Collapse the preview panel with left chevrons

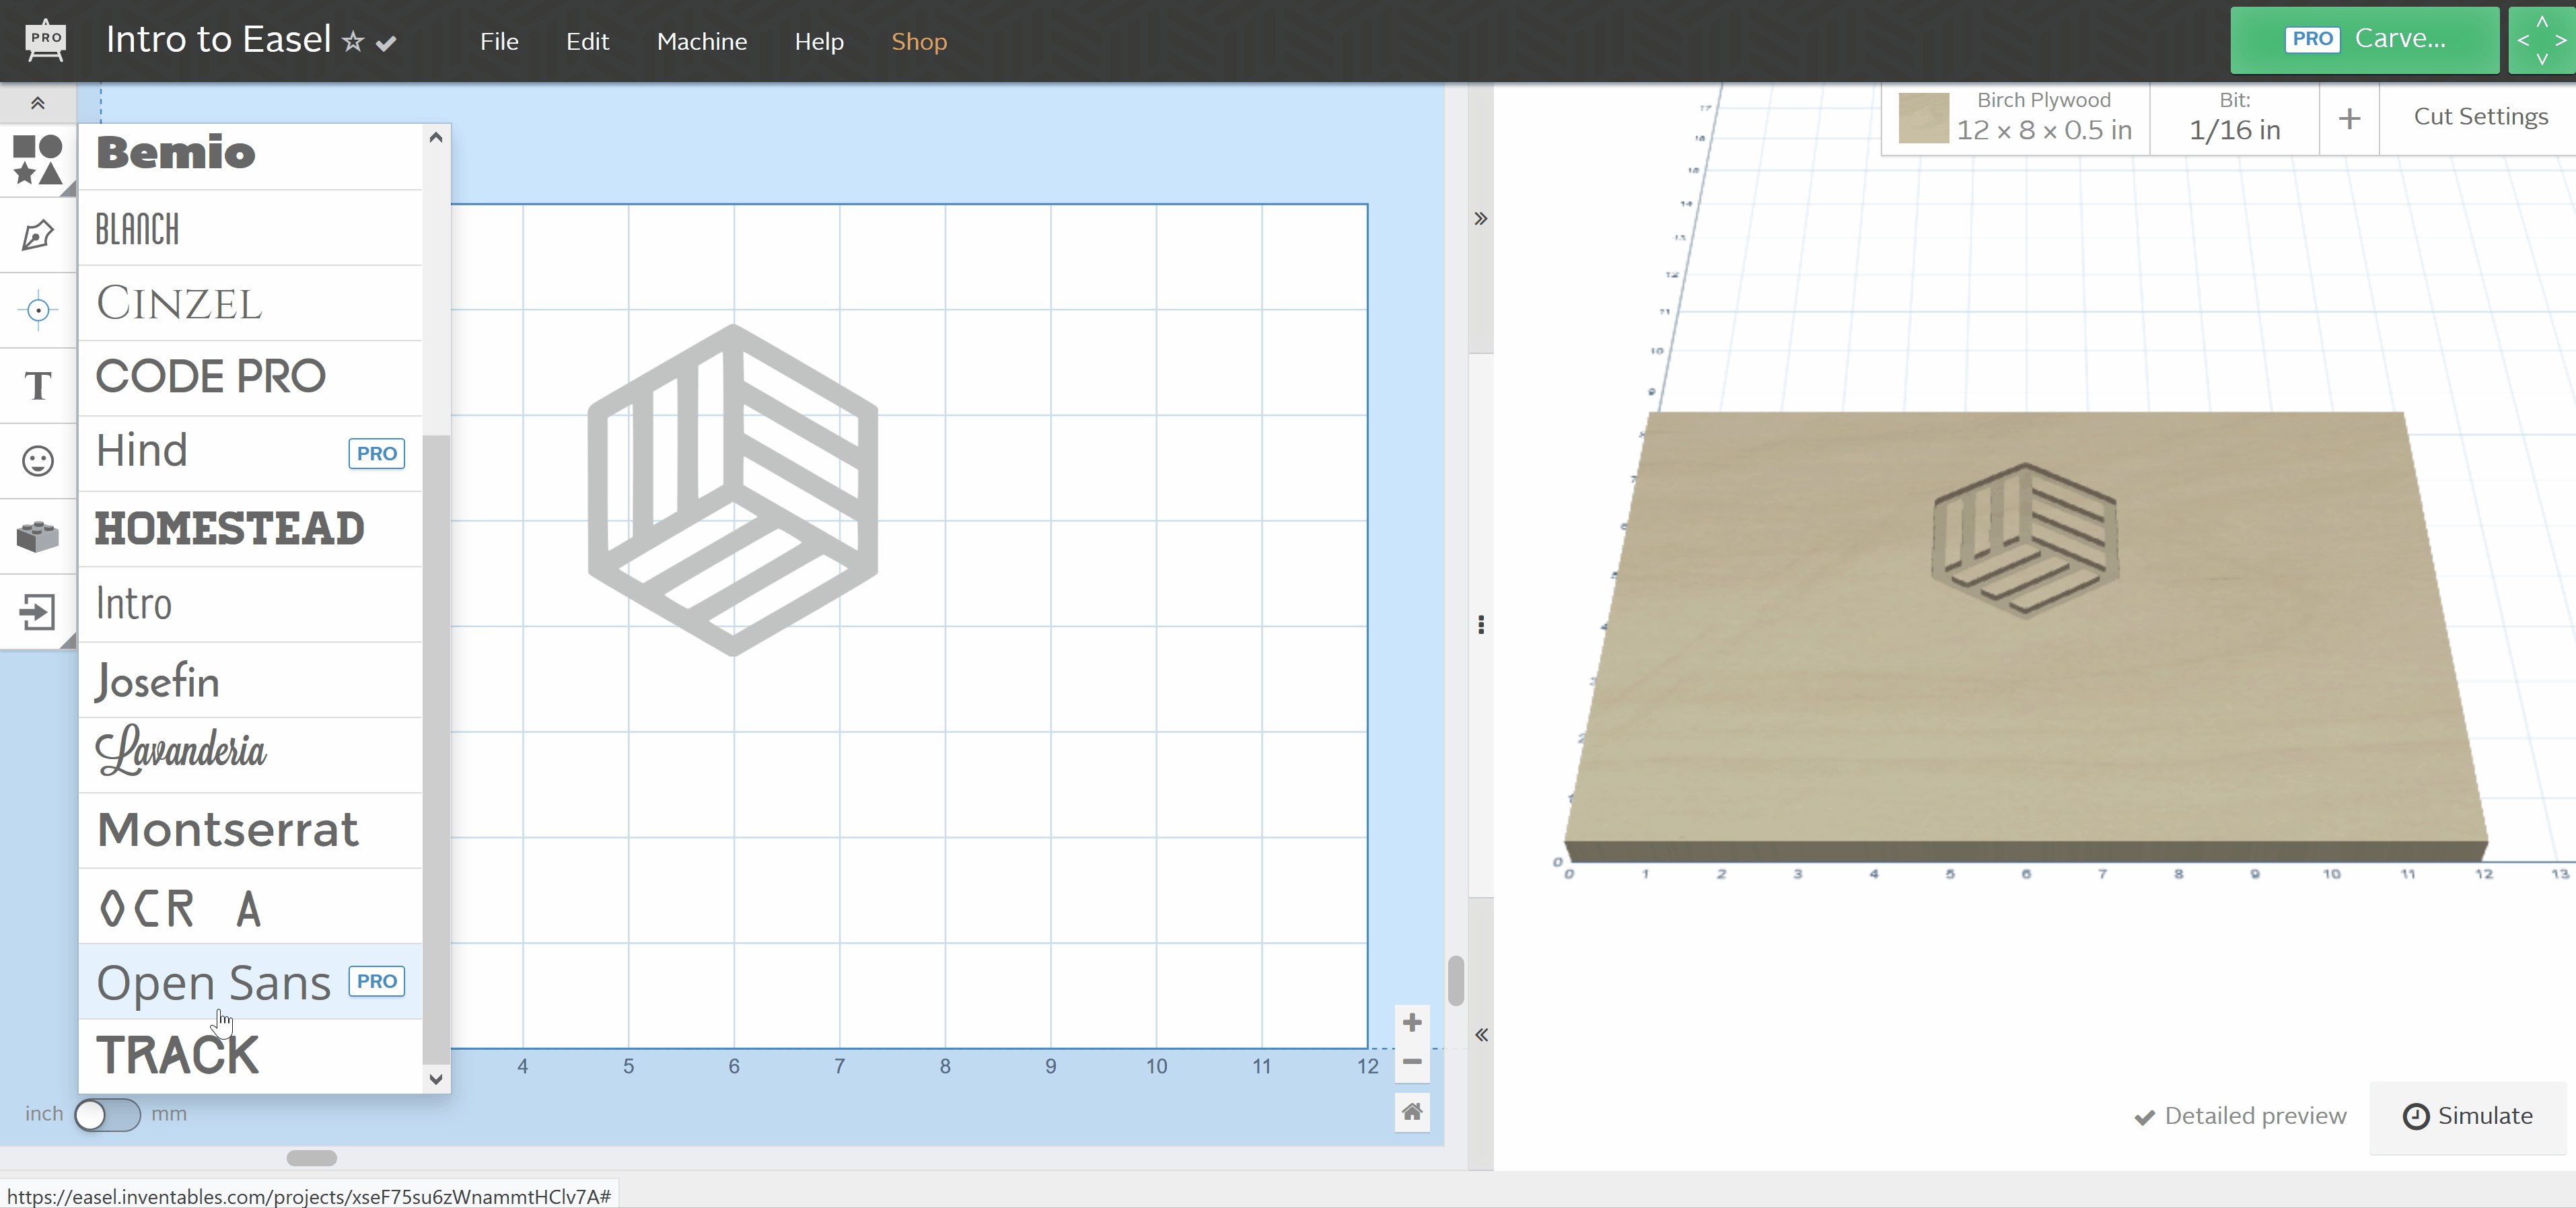(x=1482, y=1035)
